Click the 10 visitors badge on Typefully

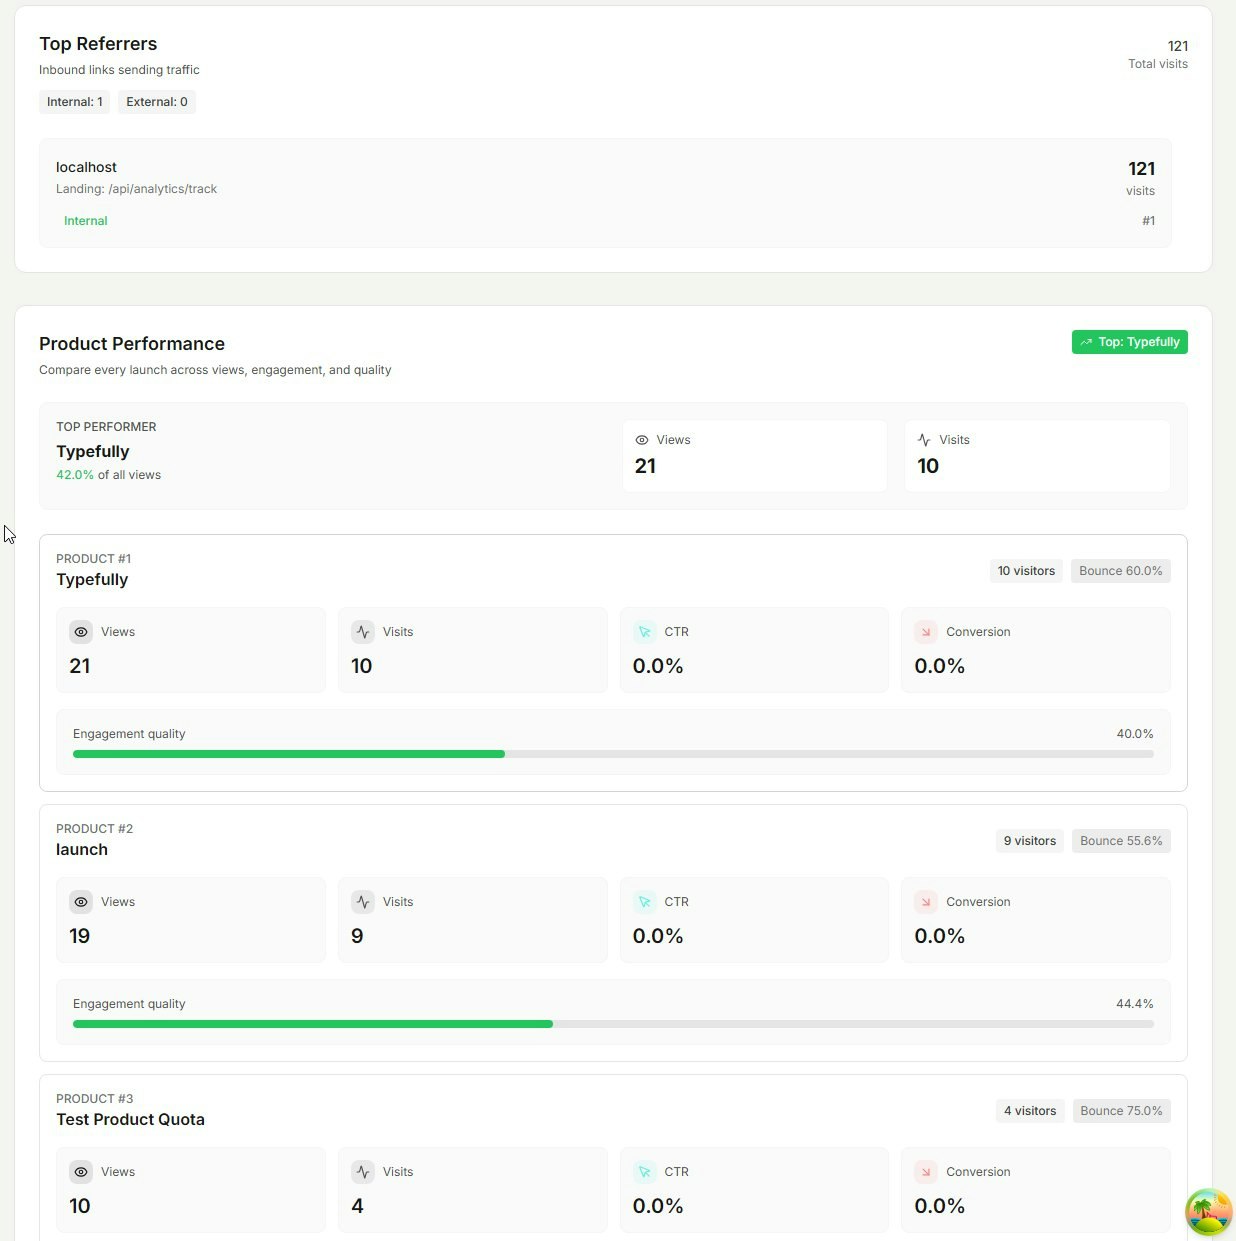pyautogui.click(x=1026, y=570)
